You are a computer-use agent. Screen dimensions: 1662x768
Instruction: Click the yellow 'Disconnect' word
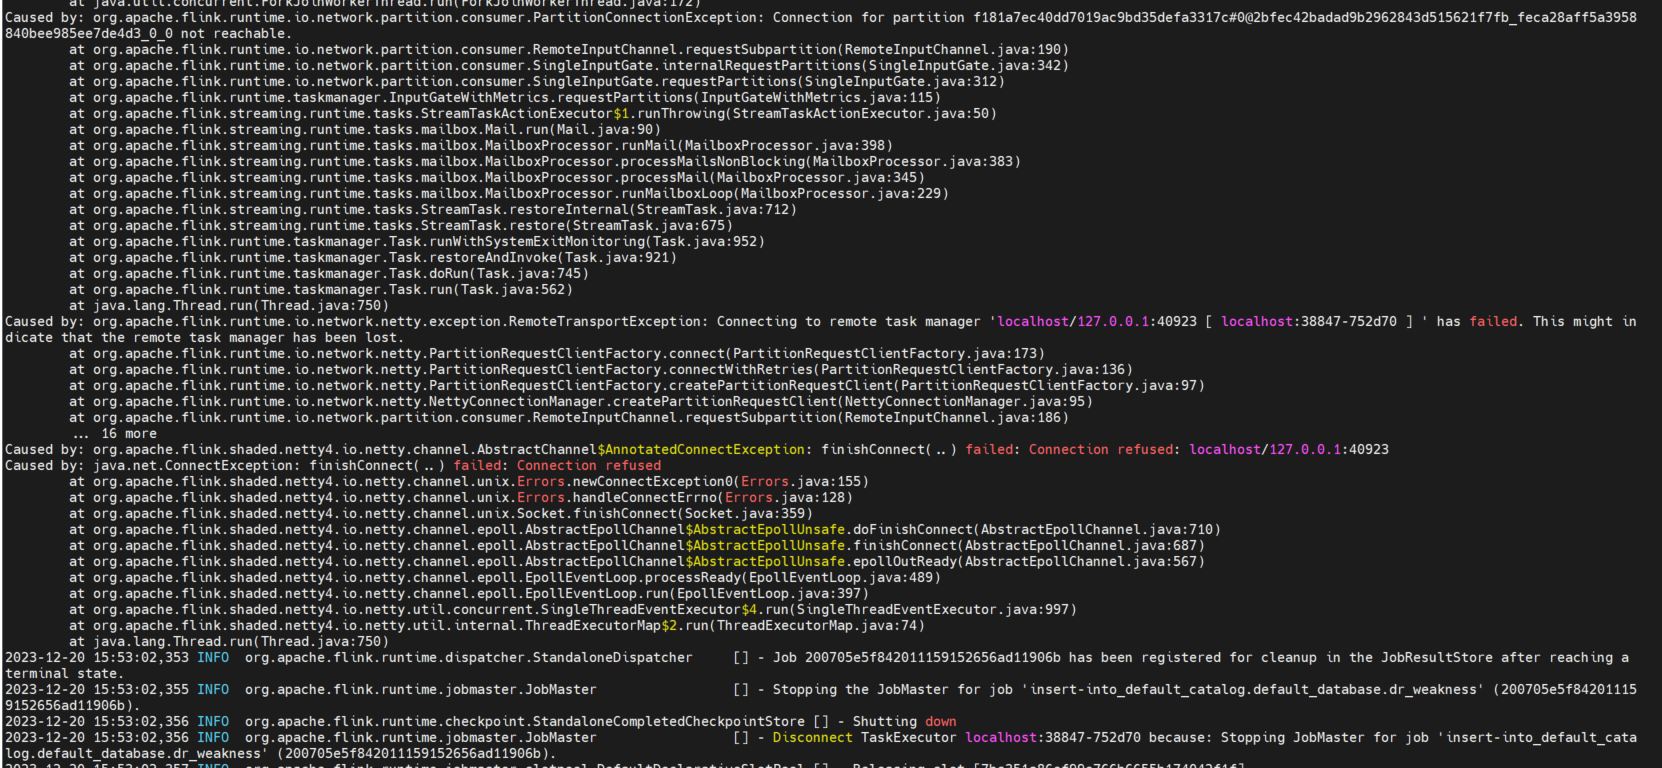coord(813,737)
